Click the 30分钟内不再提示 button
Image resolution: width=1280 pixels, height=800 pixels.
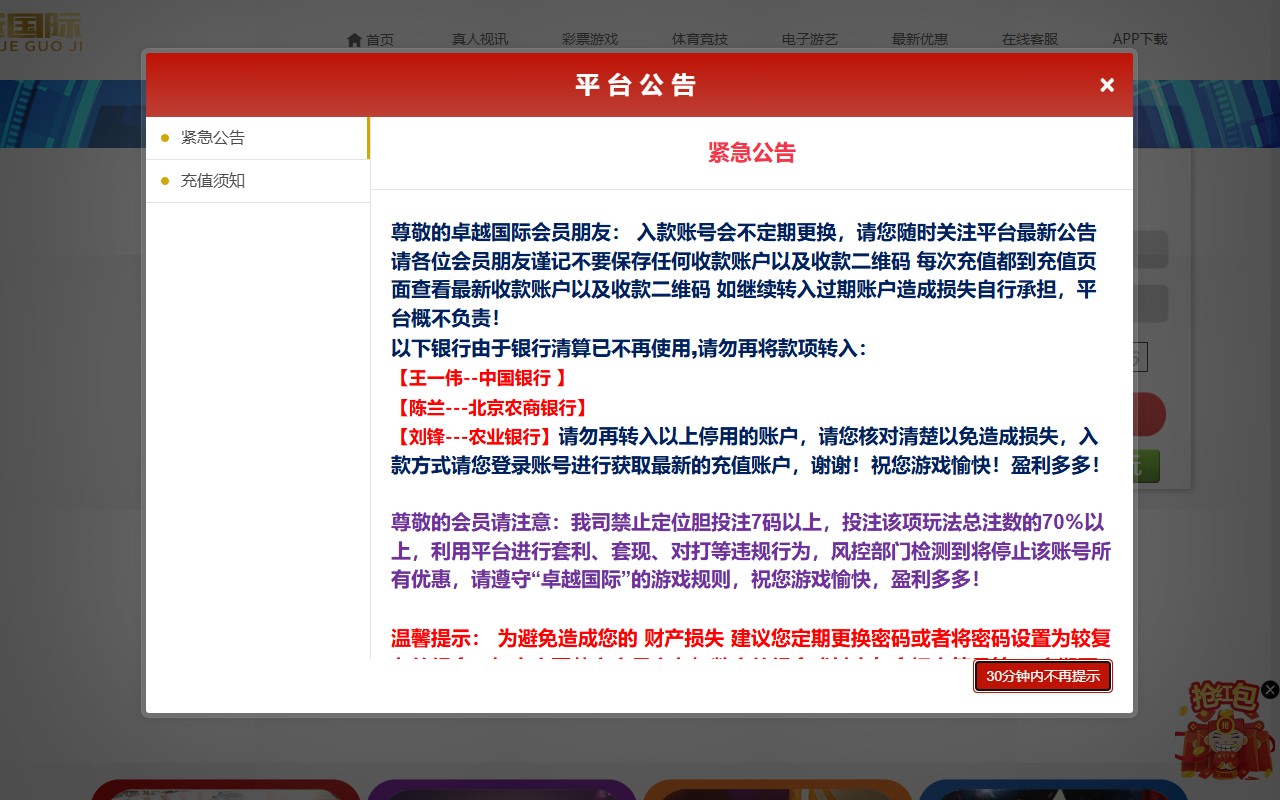click(x=1043, y=676)
